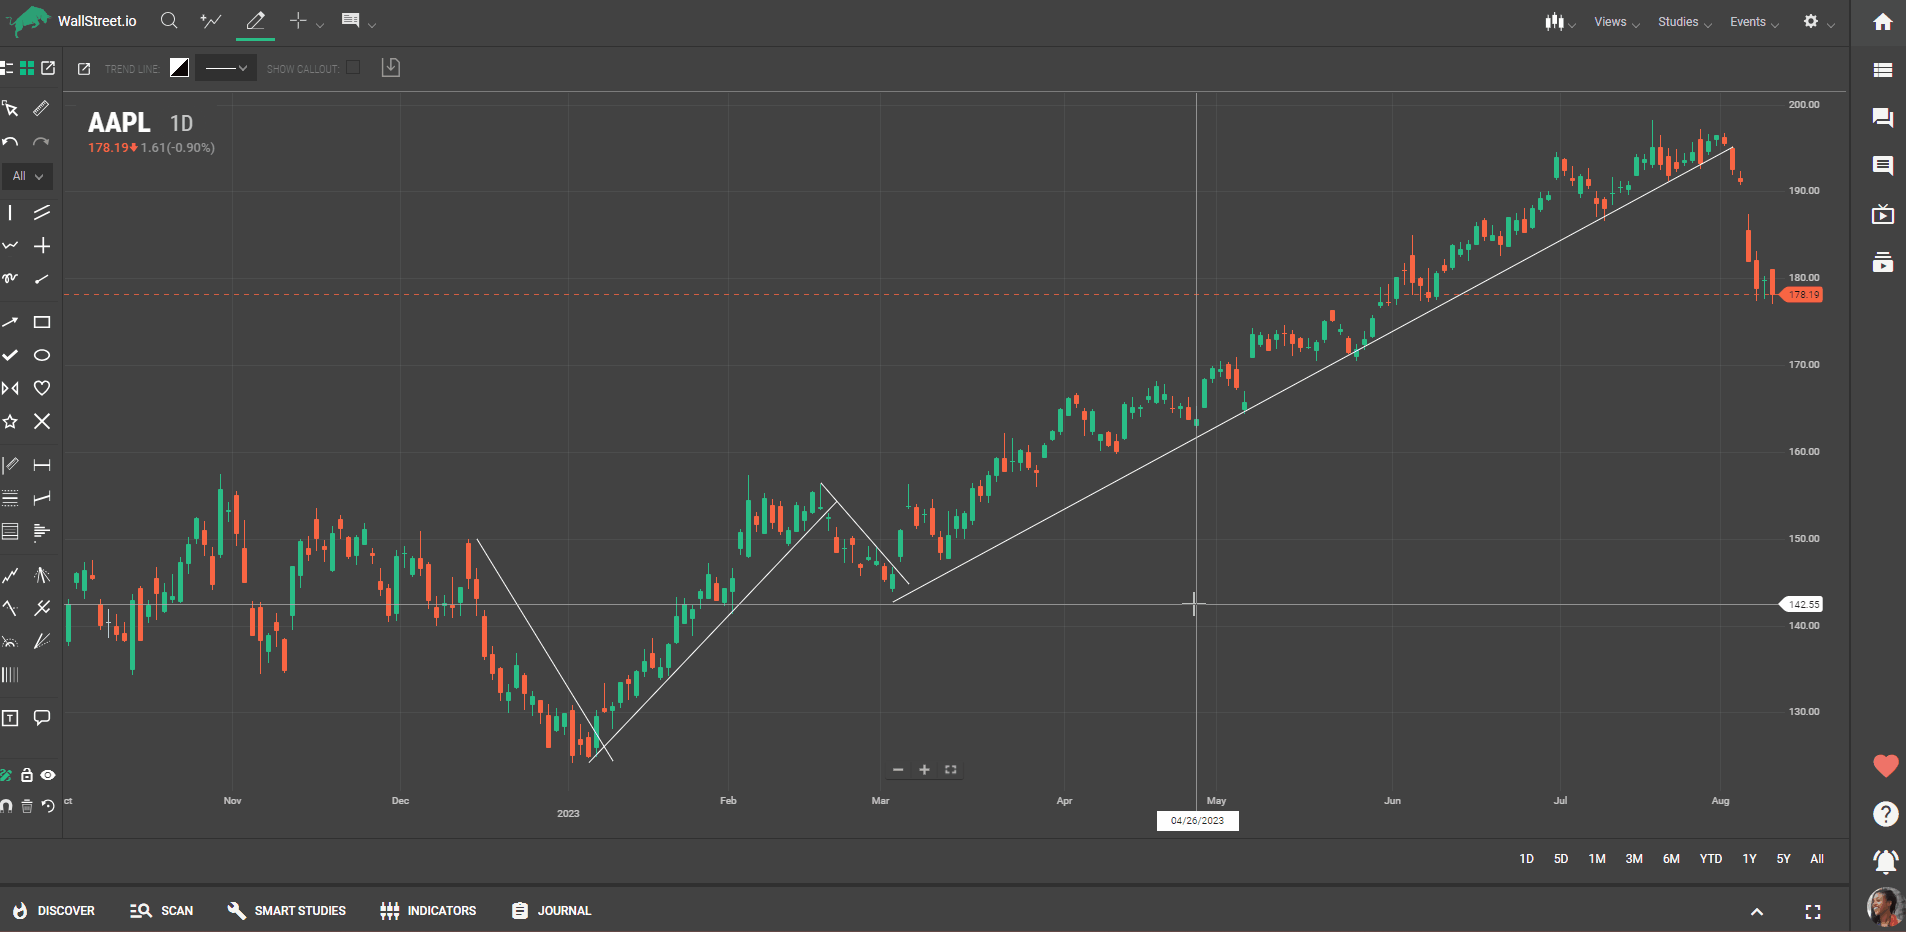Screen dimensions: 1906x932
Task: Pick the rectangle drawing tool
Action: coord(42,322)
